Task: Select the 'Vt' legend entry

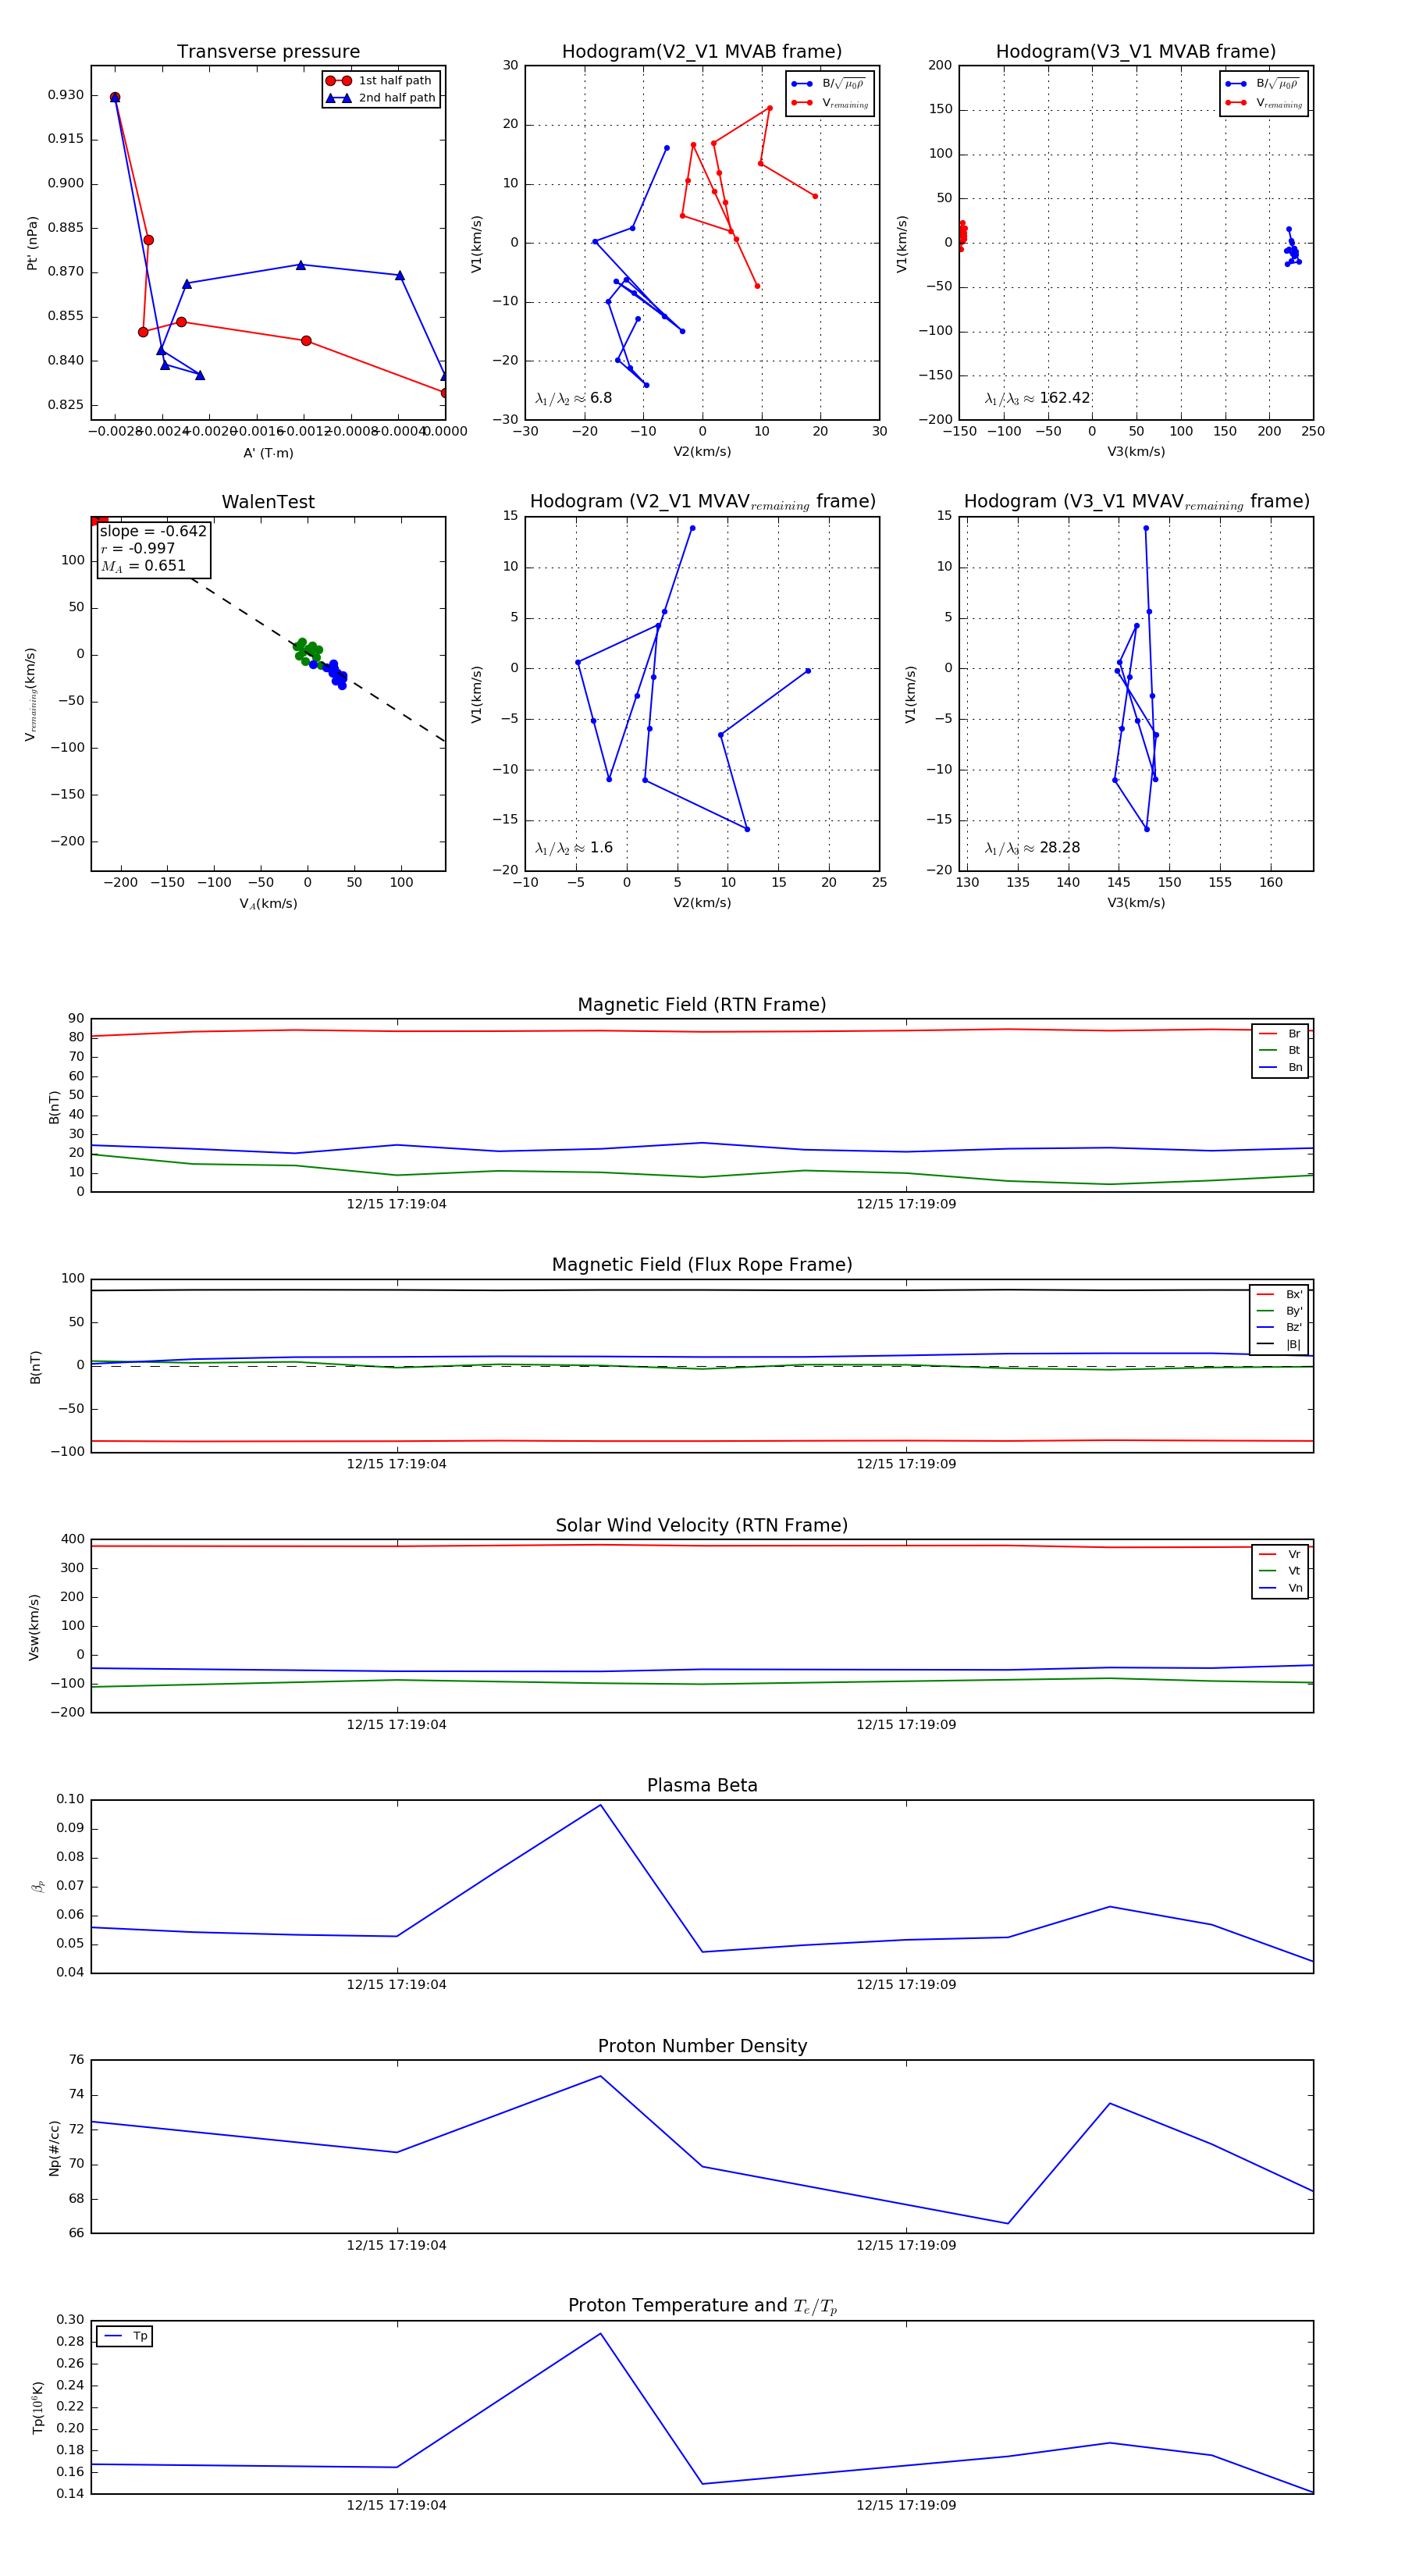Action: click(x=1281, y=1571)
